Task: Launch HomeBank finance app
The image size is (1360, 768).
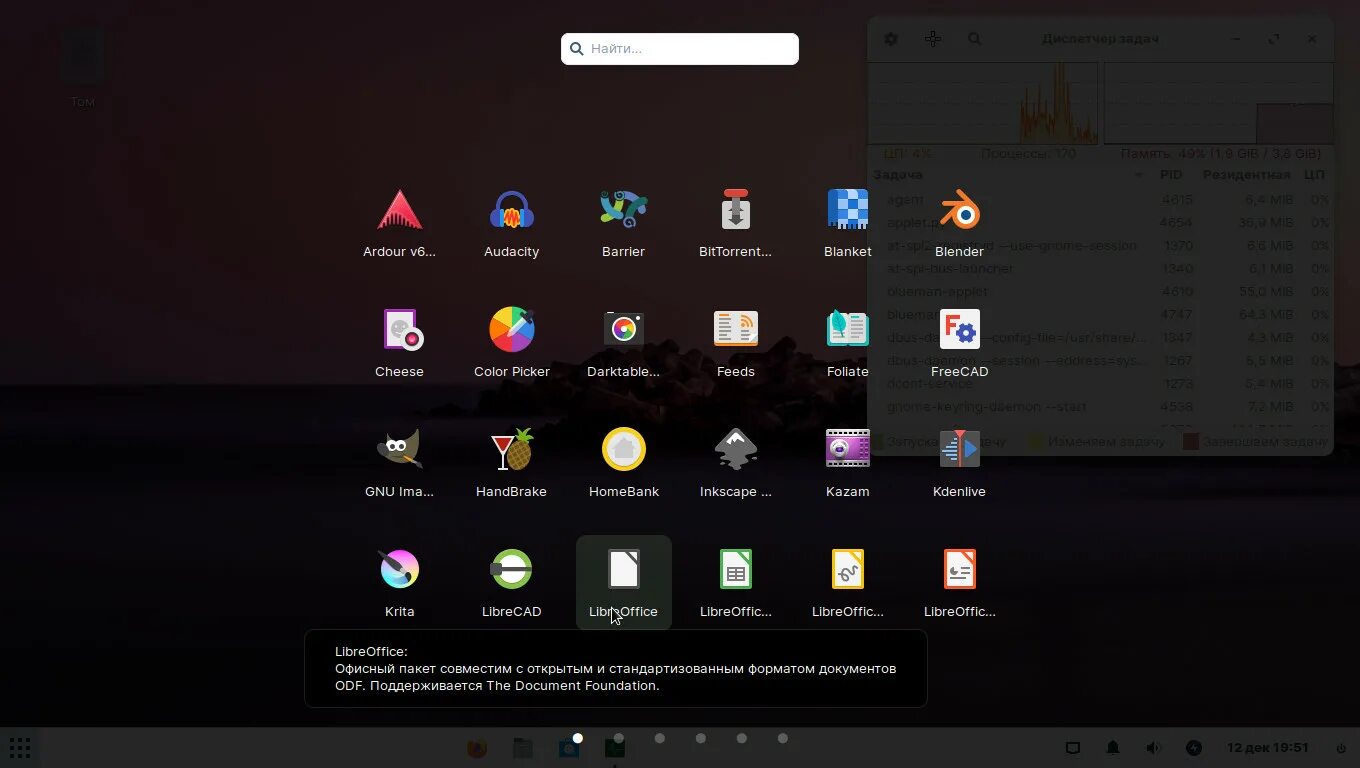Action: click(x=623, y=463)
